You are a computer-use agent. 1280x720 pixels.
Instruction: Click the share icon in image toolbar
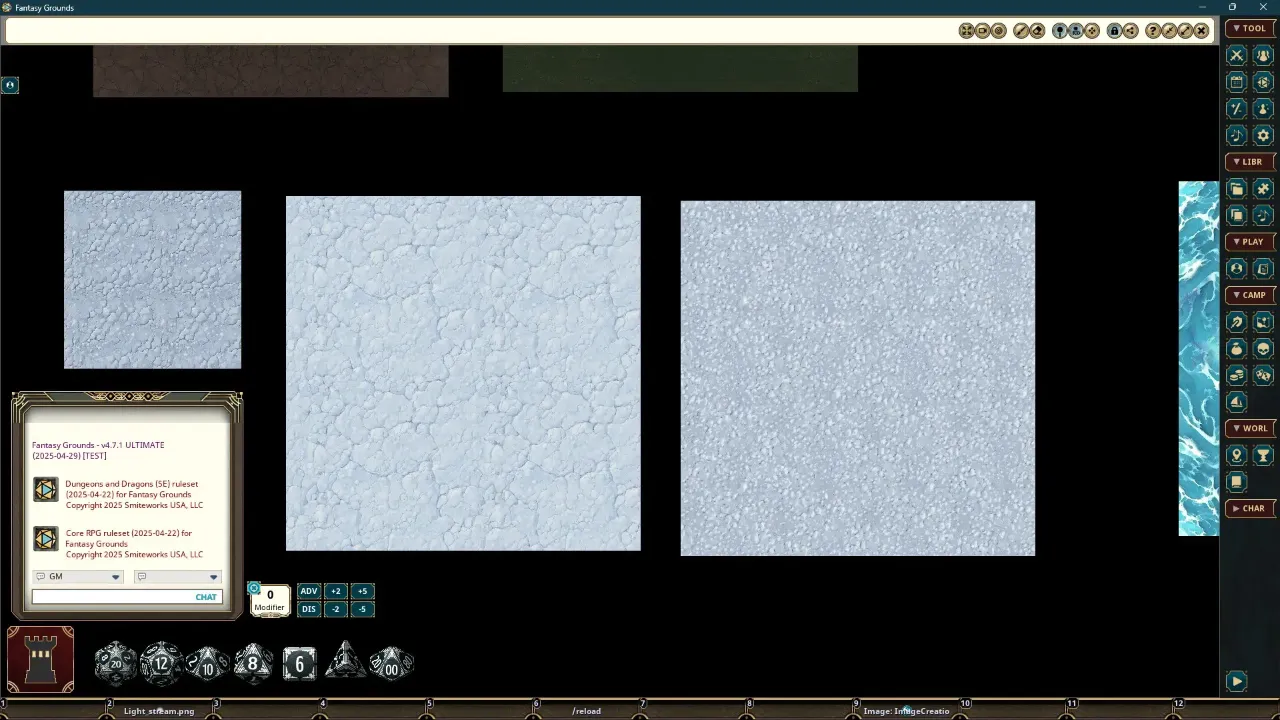pos(1130,31)
